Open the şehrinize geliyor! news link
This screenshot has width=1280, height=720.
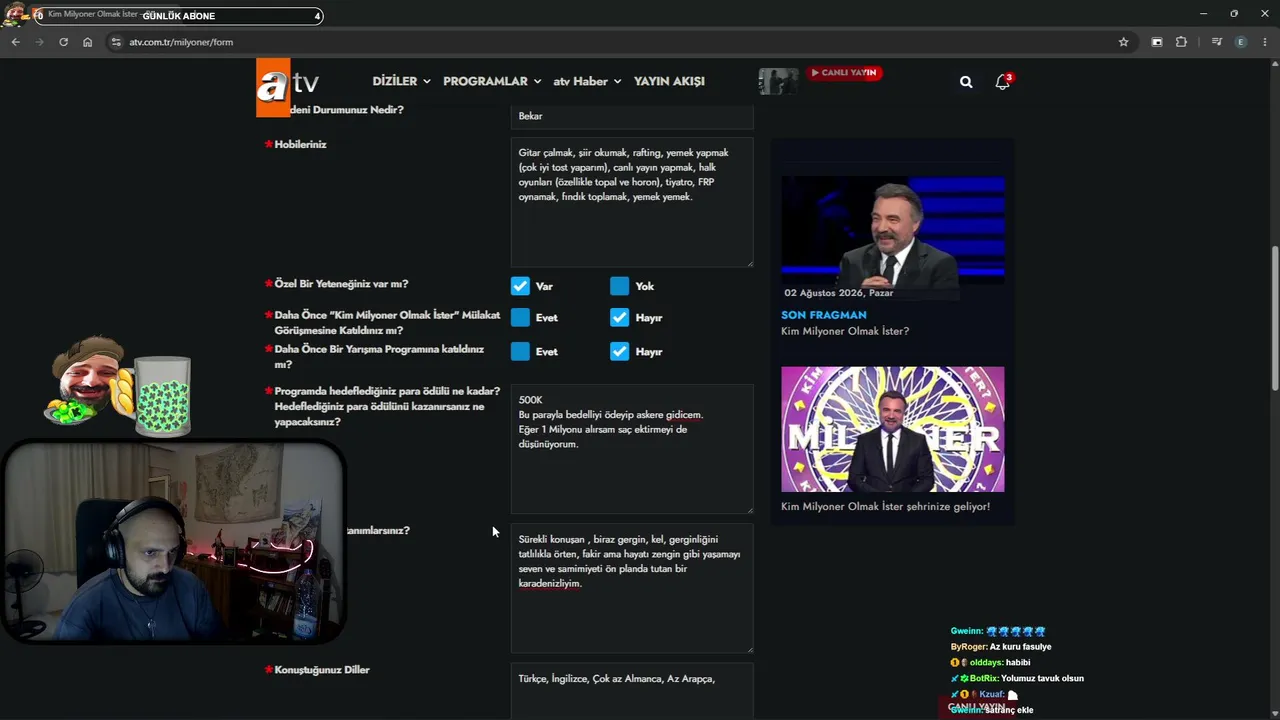click(x=885, y=507)
